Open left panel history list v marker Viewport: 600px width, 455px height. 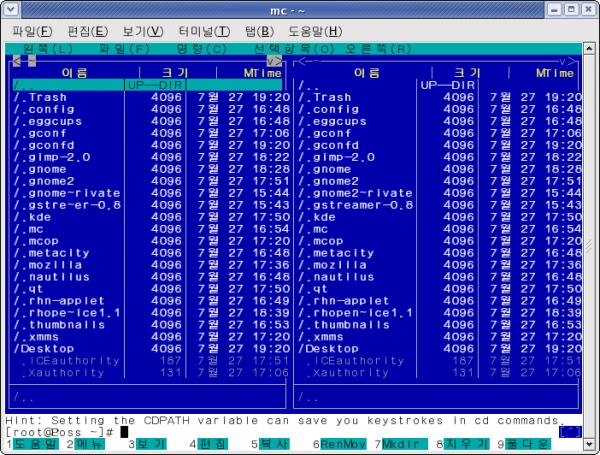(271, 61)
